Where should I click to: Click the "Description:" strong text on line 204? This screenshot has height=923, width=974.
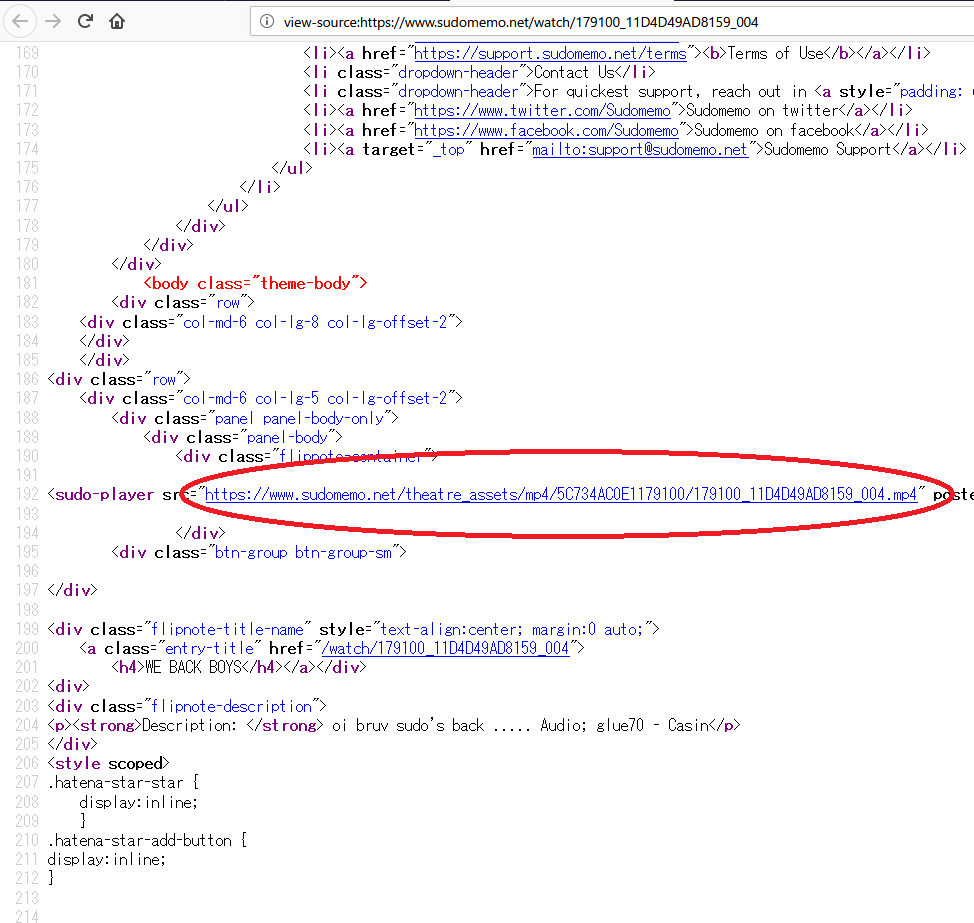tap(189, 725)
